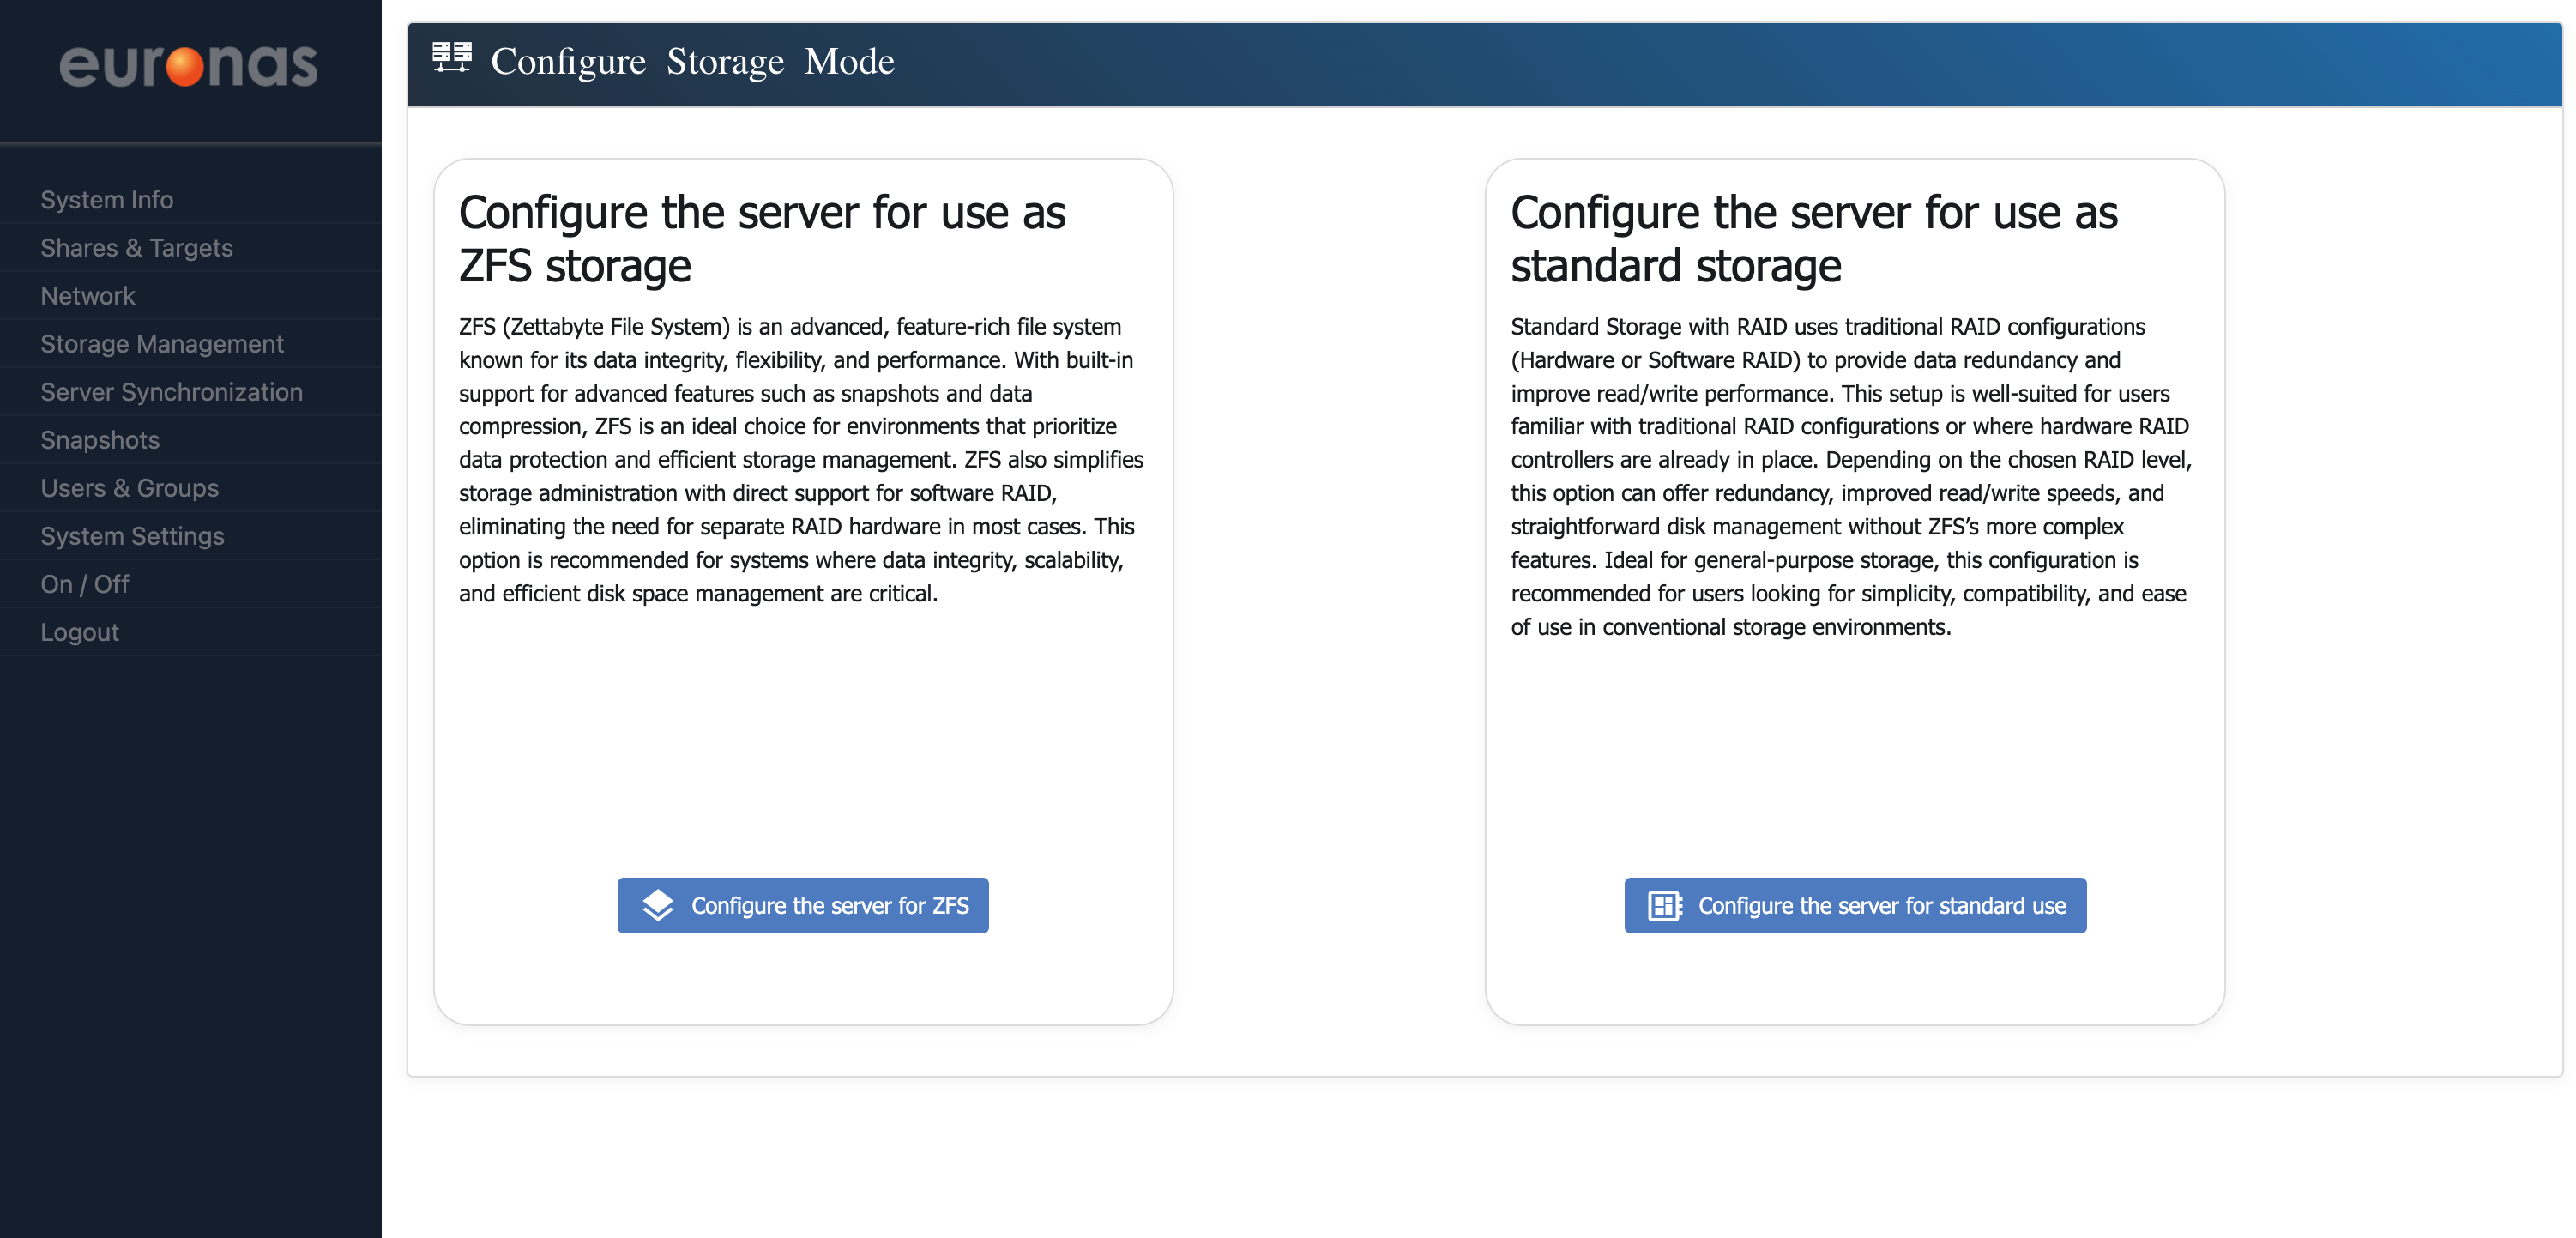Navigate to Users & Groups
The height and width of the screenshot is (1238, 2576).
[129, 488]
